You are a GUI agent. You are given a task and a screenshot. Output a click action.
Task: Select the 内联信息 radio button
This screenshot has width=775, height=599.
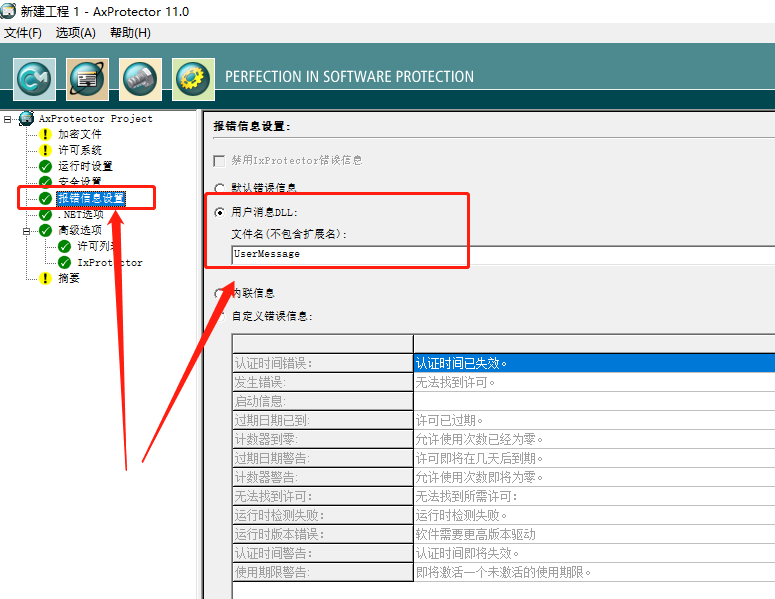click(x=219, y=293)
